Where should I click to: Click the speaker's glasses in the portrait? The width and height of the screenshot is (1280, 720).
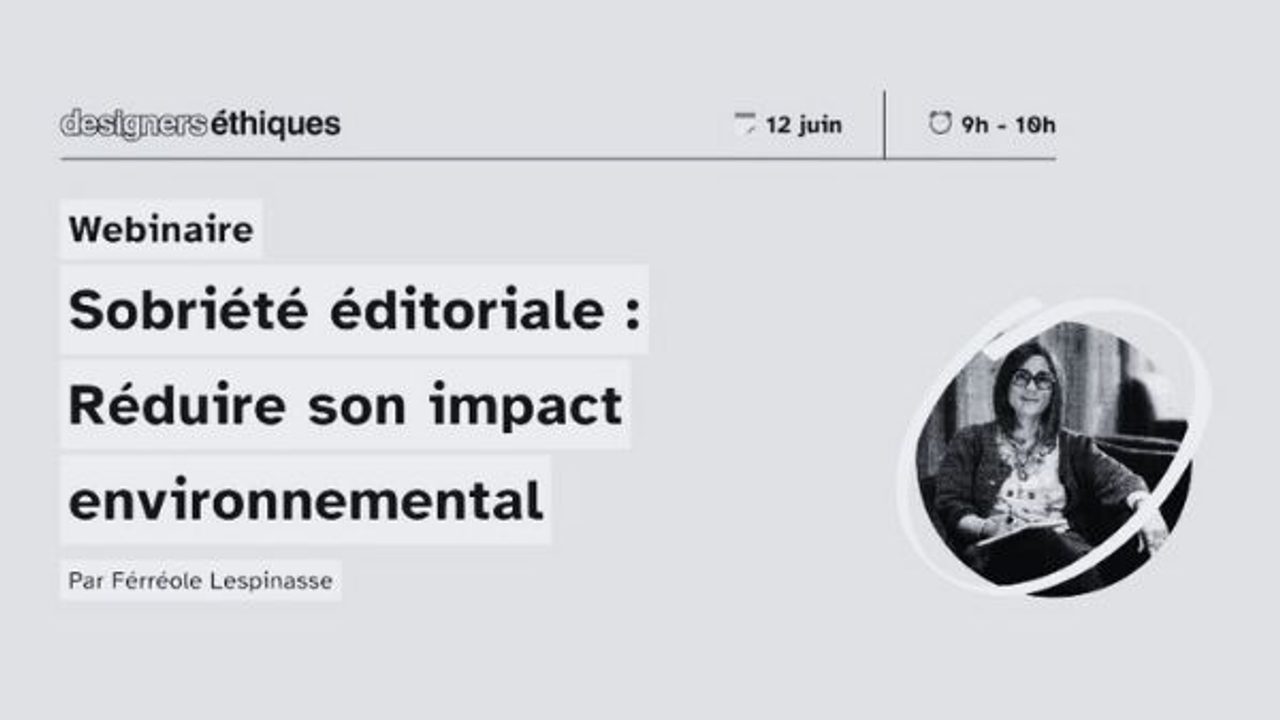pos(1033,379)
